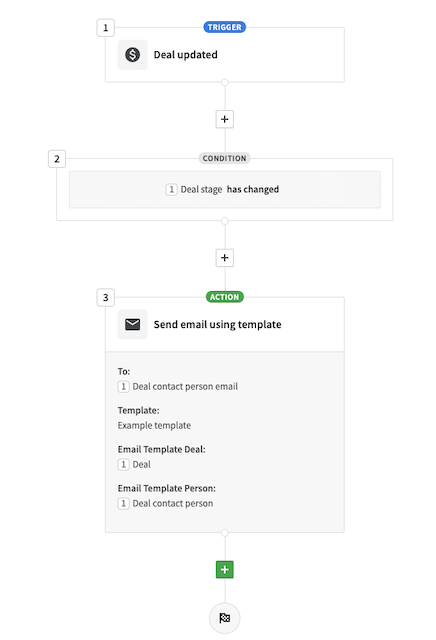The height and width of the screenshot is (640, 436).
Task: Click the green ACTION label
Action: (x=225, y=297)
